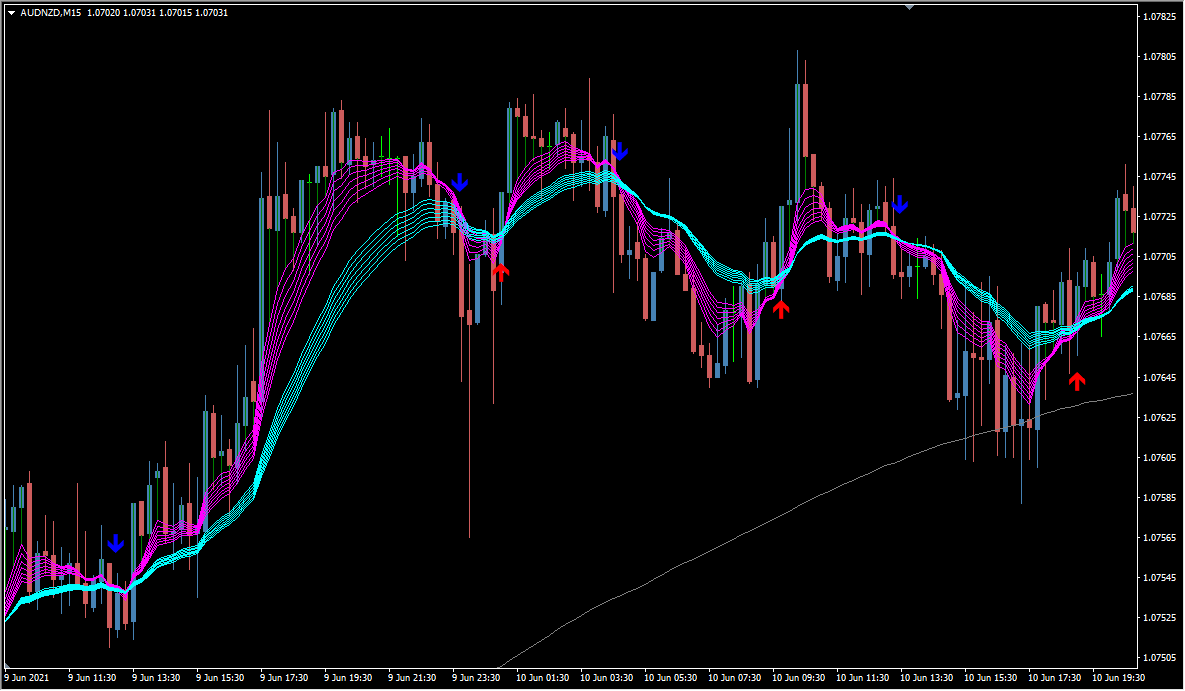Click the 1.07805 price axis label
Image resolution: width=1185 pixels, height=691 pixels.
1160,57
